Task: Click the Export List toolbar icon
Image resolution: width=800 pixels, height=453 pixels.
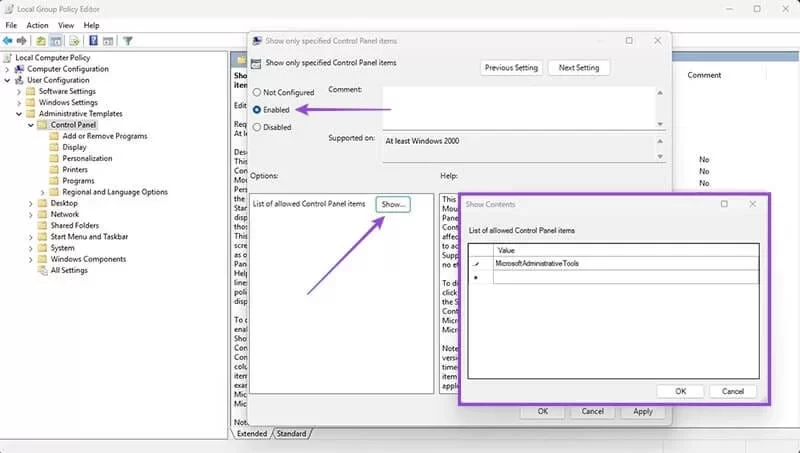Action: [x=74, y=41]
